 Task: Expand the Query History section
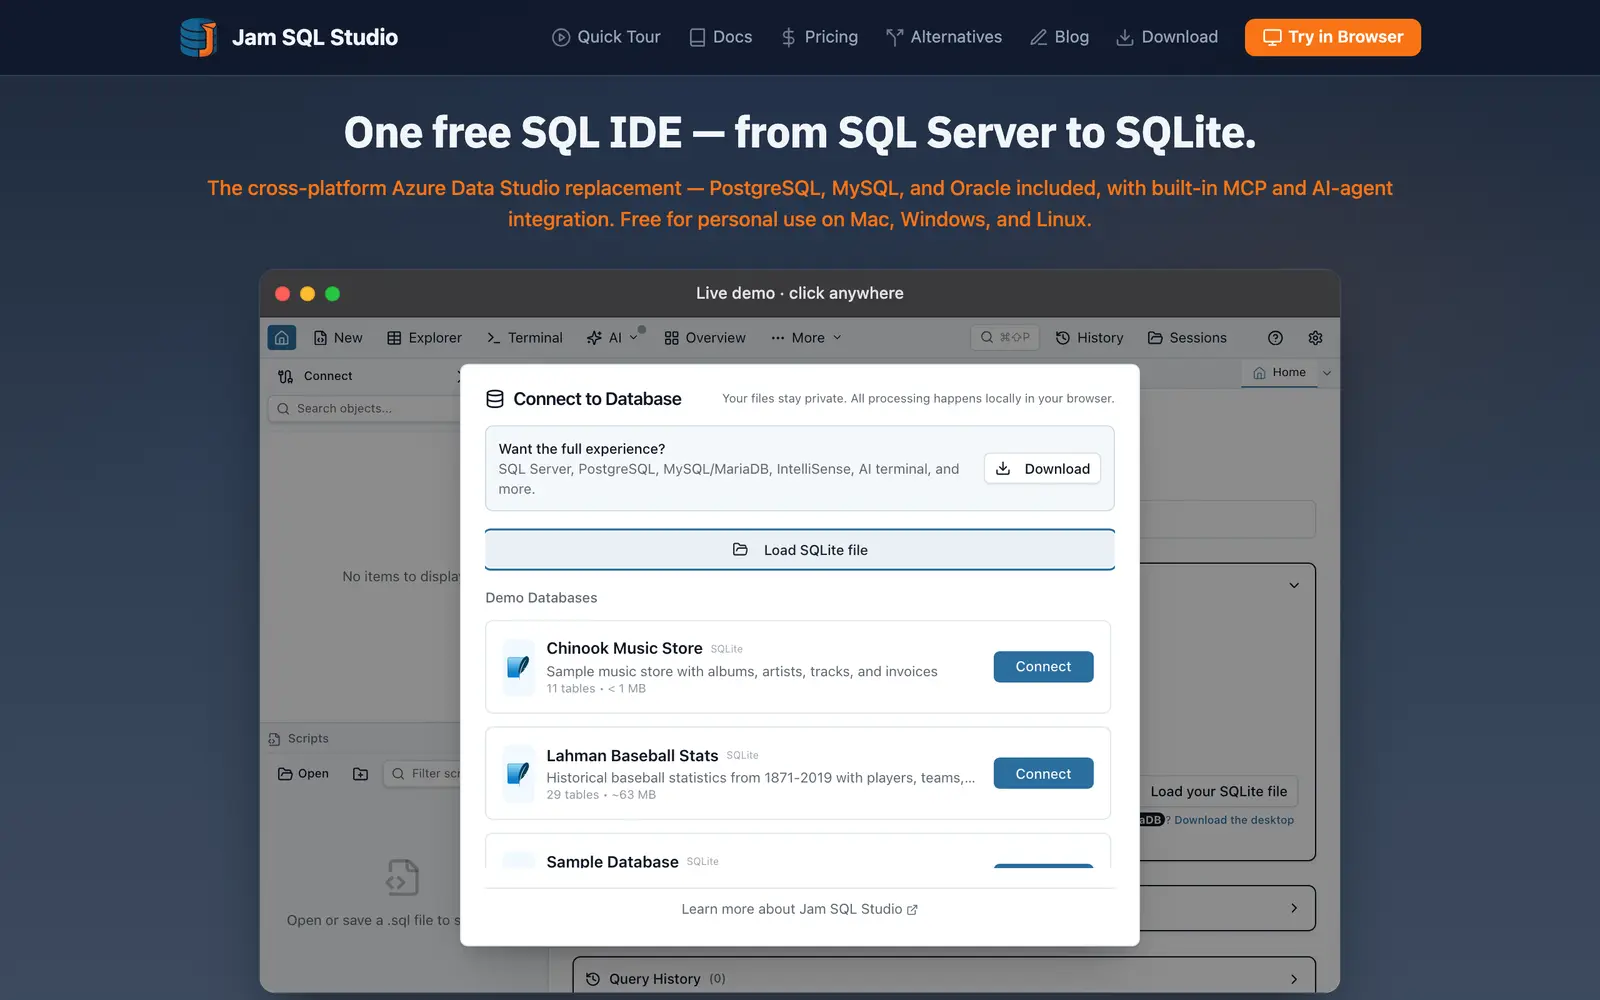944,978
